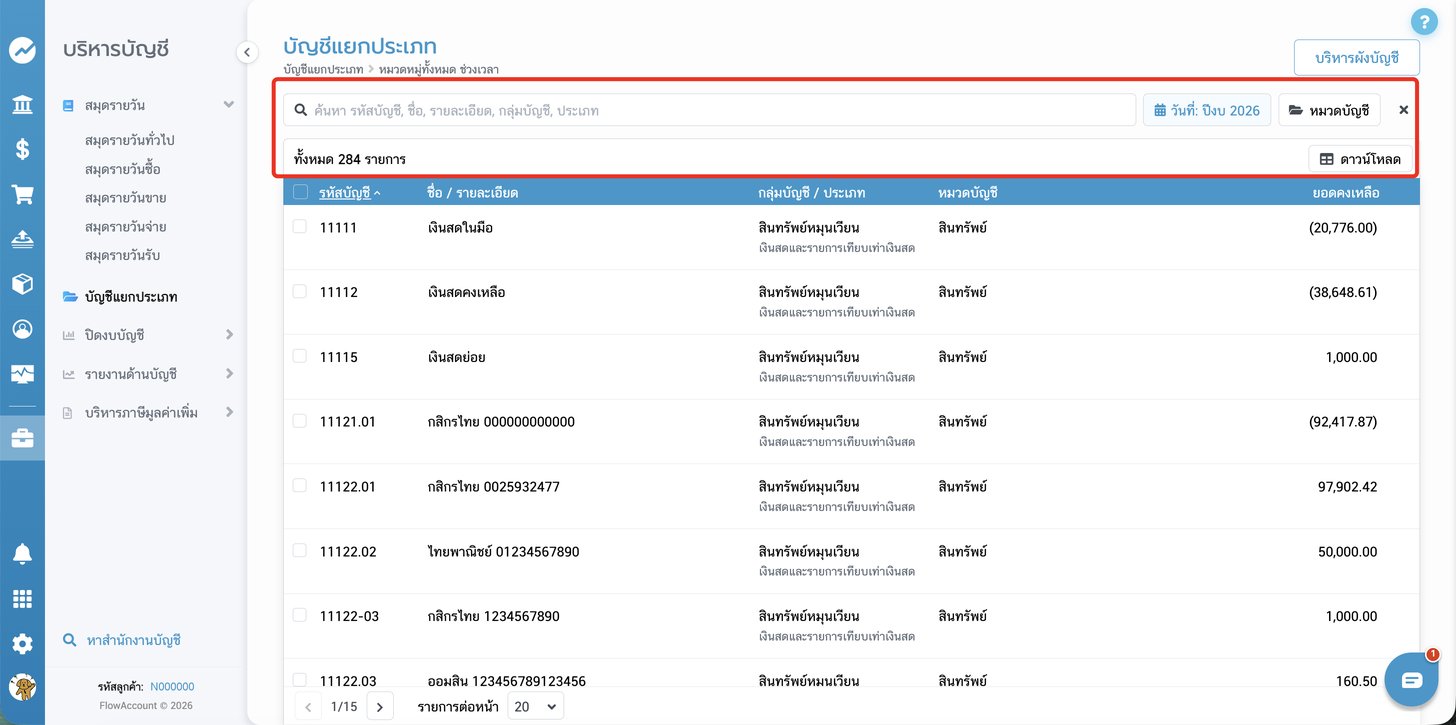Open the box inventory icon
1456x725 pixels.
click(x=22, y=283)
